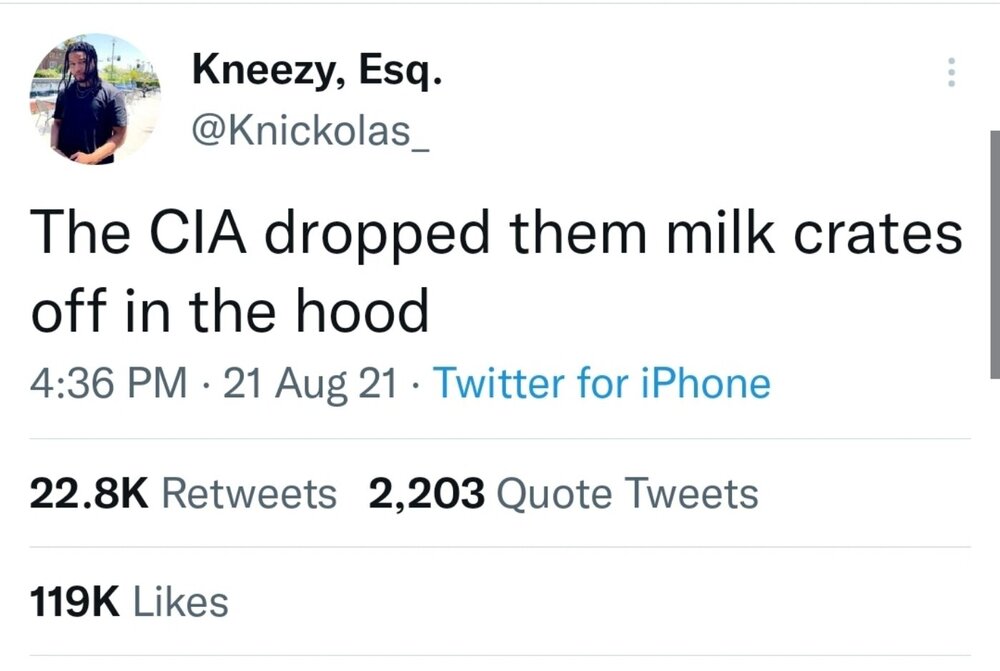The image size is (1000, 671).
Task: Show the Likes label list
Action: 180,602
